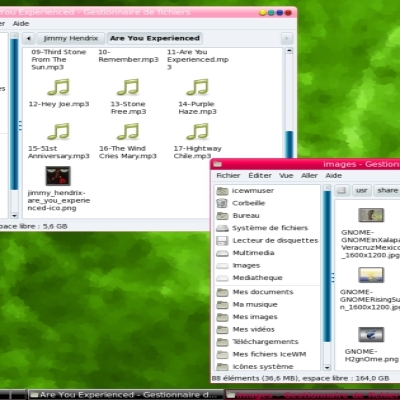Open the Icônes système folder icon
Screen dimensions: 400x400
click(222, 367)
